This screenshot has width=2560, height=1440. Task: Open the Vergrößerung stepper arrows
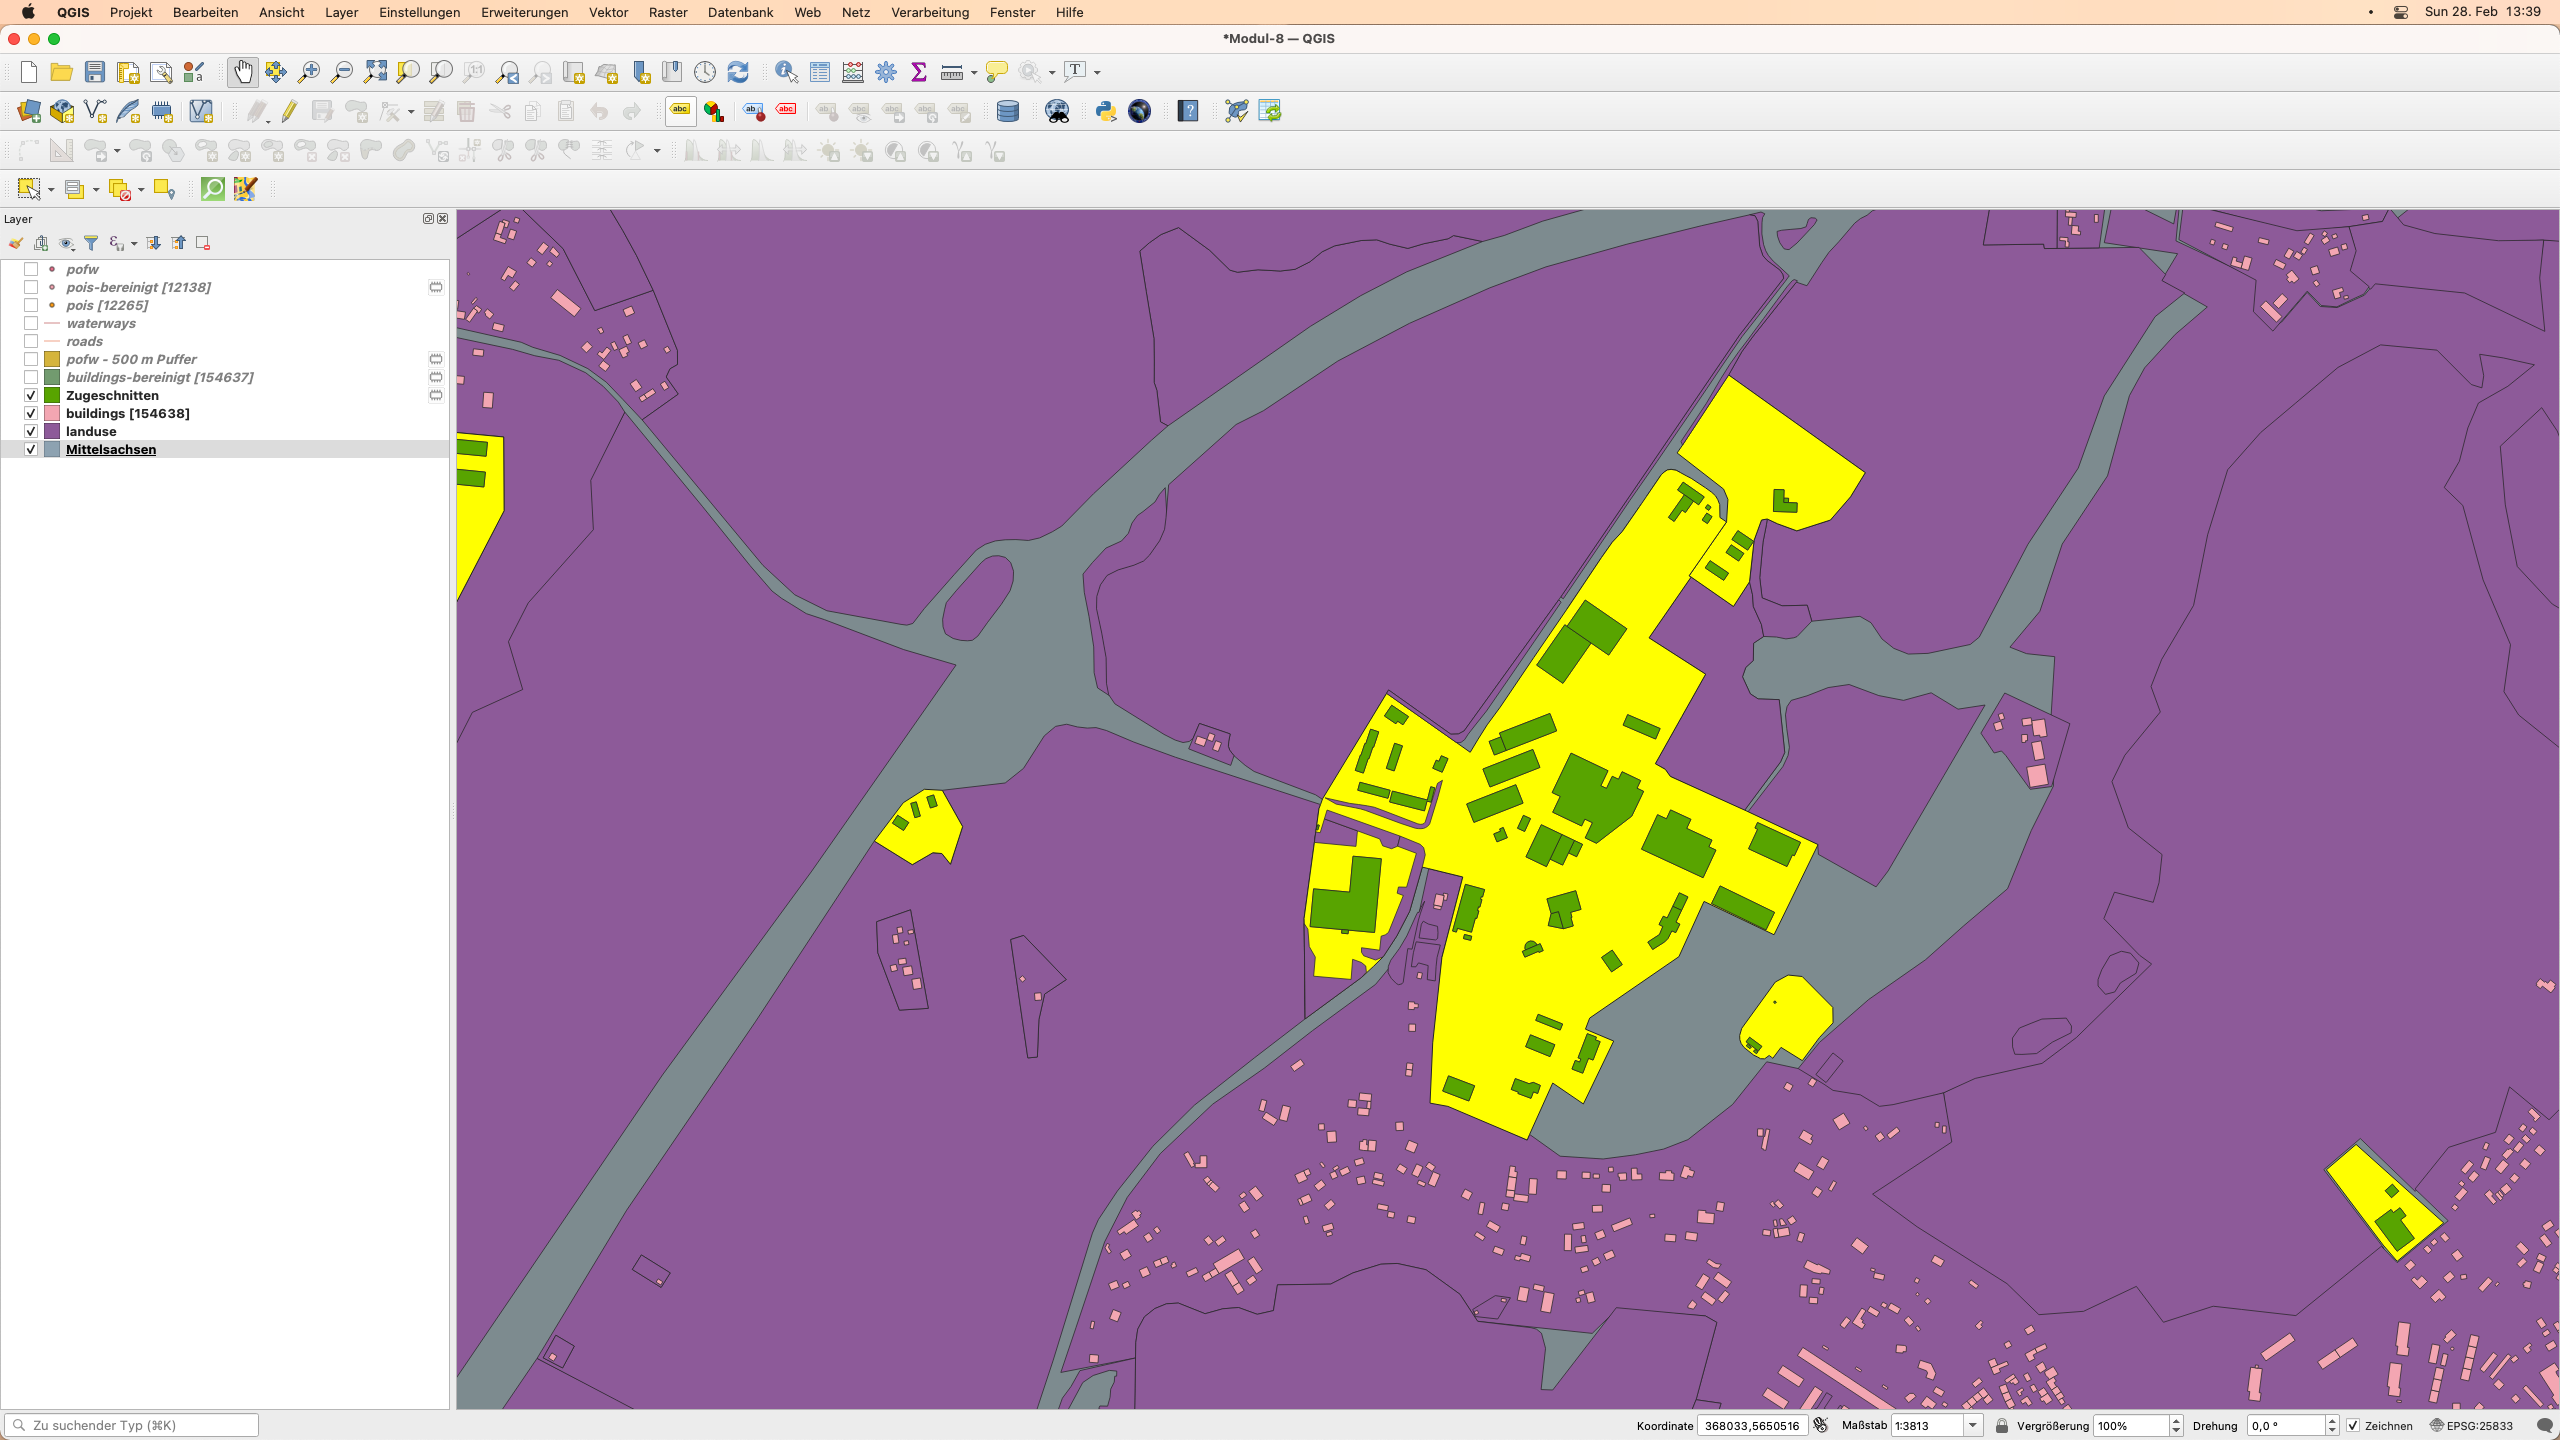click(x=2176, y=1426)
